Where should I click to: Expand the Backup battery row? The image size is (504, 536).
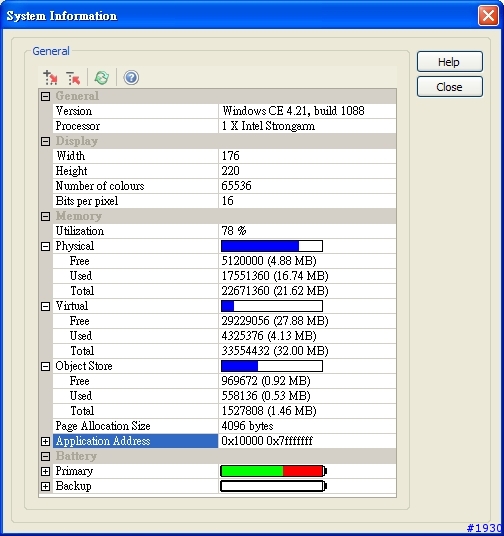45,486
